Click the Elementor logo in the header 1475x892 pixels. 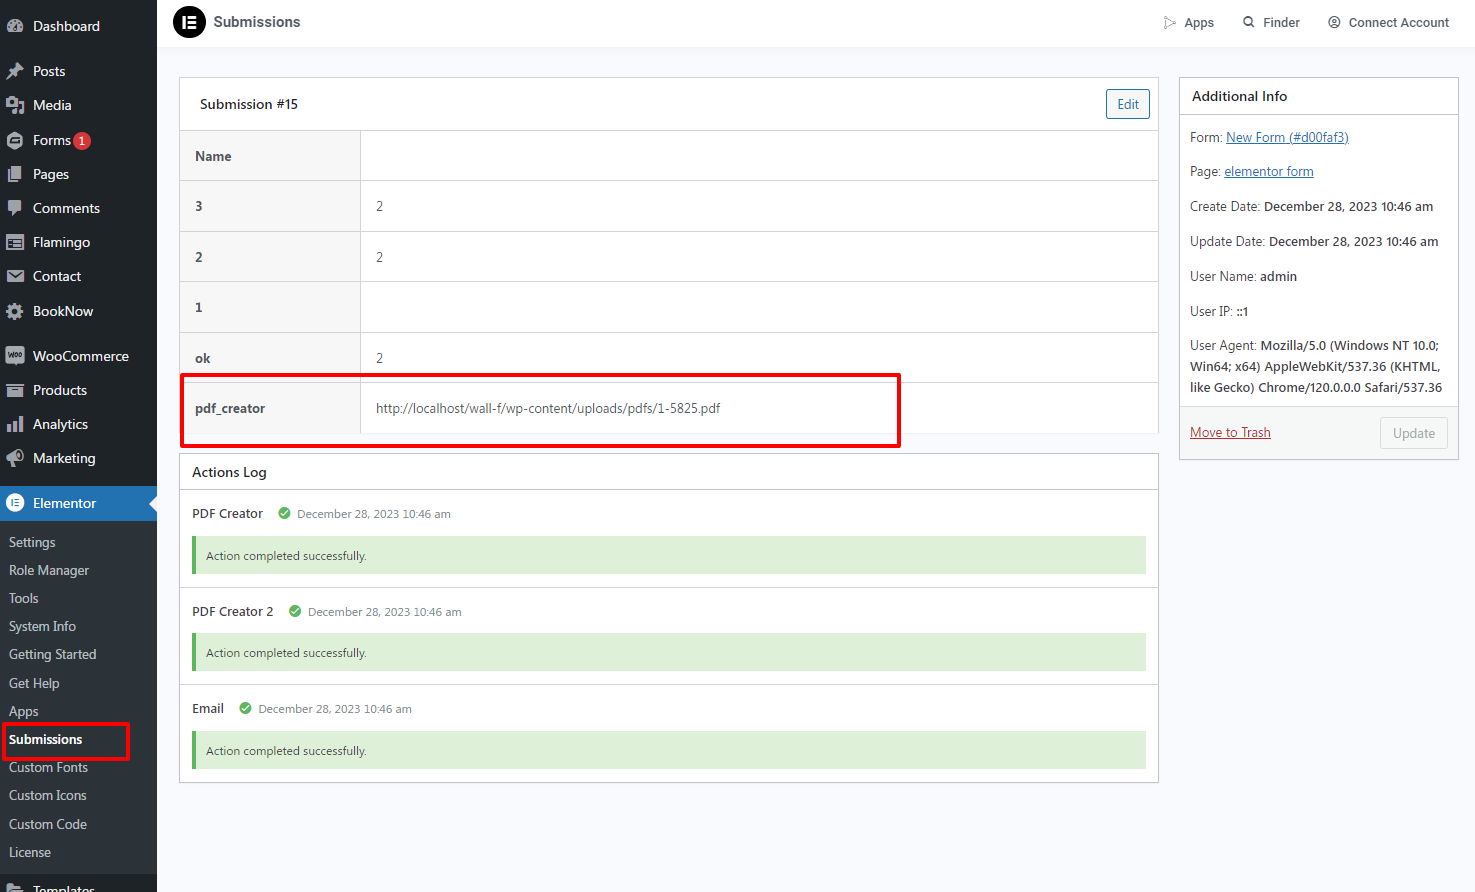[189, 21]
